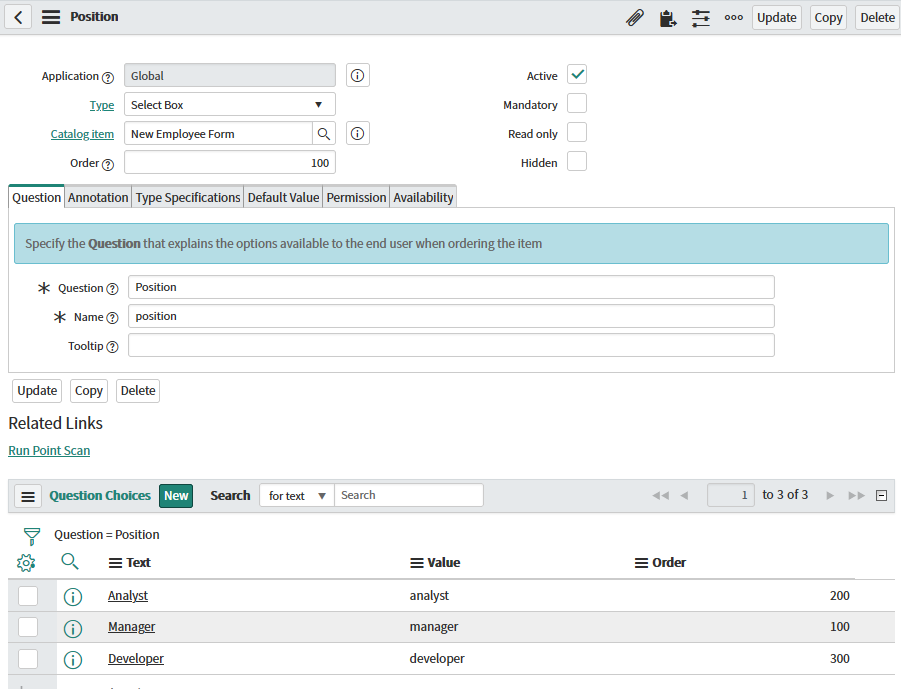Click the Question text field
901x689 pixels.
(x=451, y=287)
